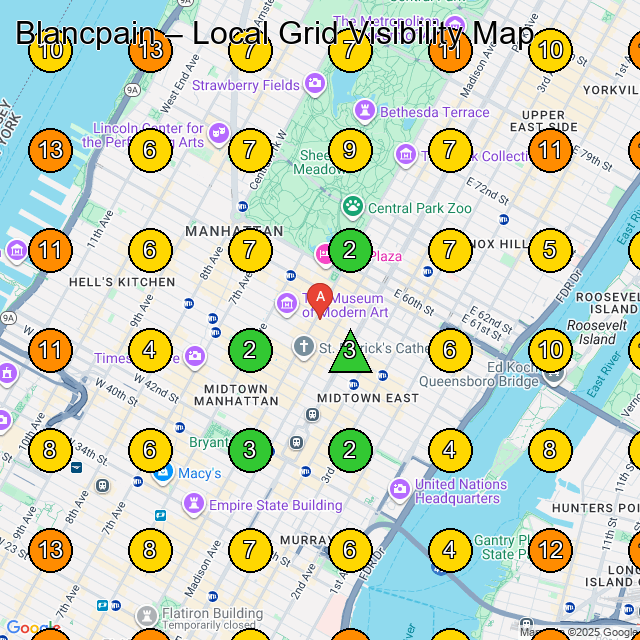The height and width of the screenshot is (640, 640).
Task: Select green marker 2 beside the Plaza
Action: click(350, 250)
